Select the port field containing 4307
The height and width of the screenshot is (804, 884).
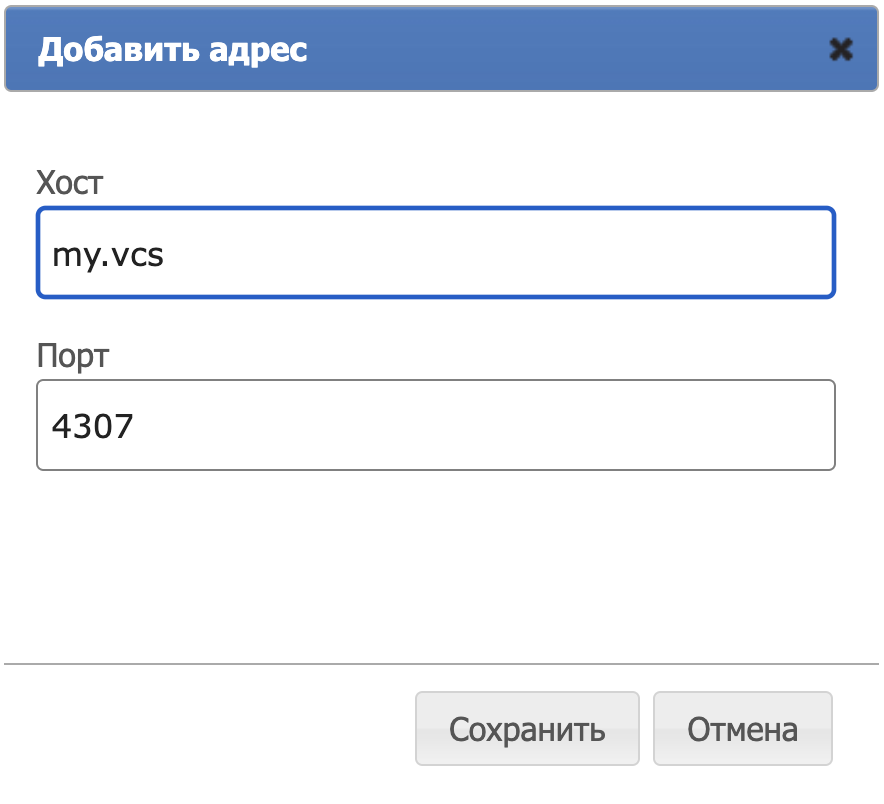(x=436, y=425)
